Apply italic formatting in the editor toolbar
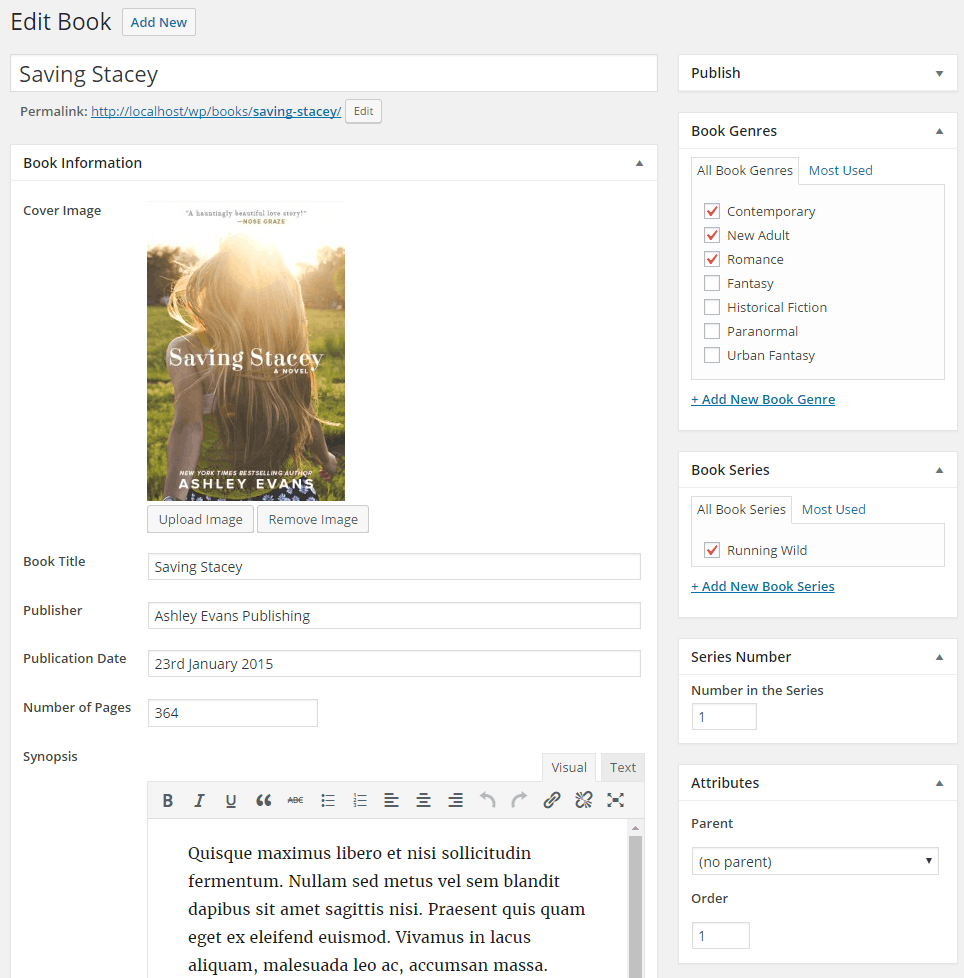The width and height of the screenshot is (964, 978). (x=199, y=800)
